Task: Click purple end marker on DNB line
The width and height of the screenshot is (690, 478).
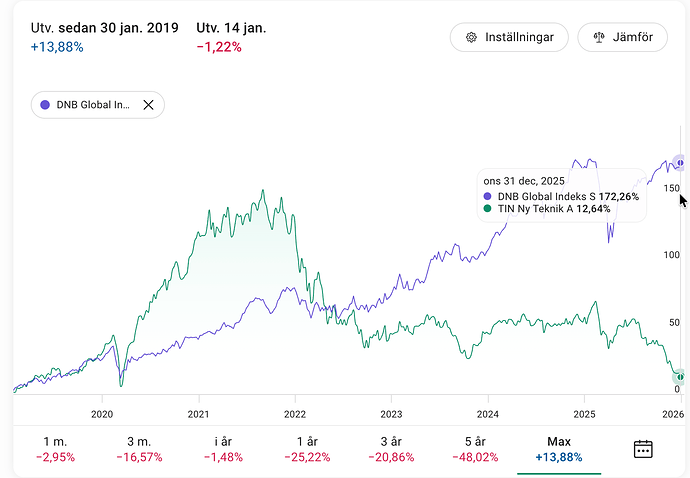Action: point(681,162)
